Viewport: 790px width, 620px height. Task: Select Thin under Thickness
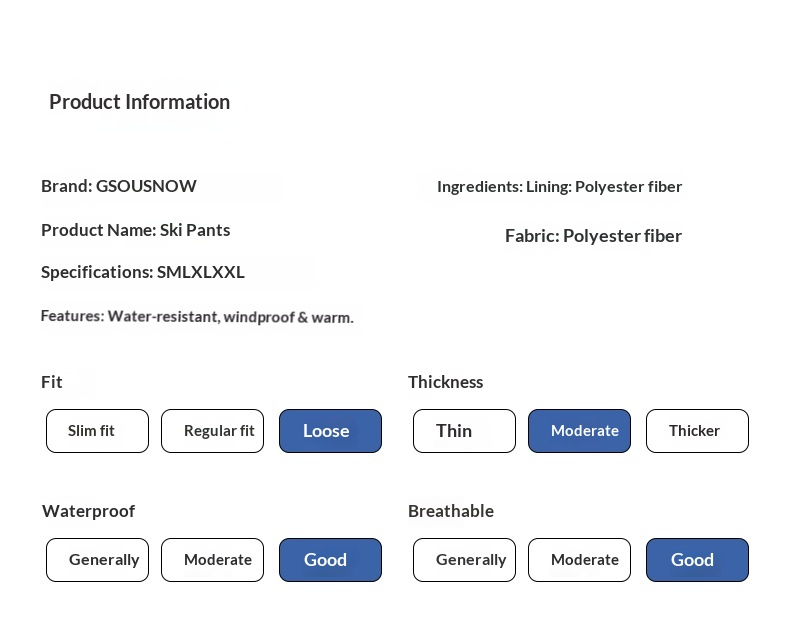click(464, 431)
